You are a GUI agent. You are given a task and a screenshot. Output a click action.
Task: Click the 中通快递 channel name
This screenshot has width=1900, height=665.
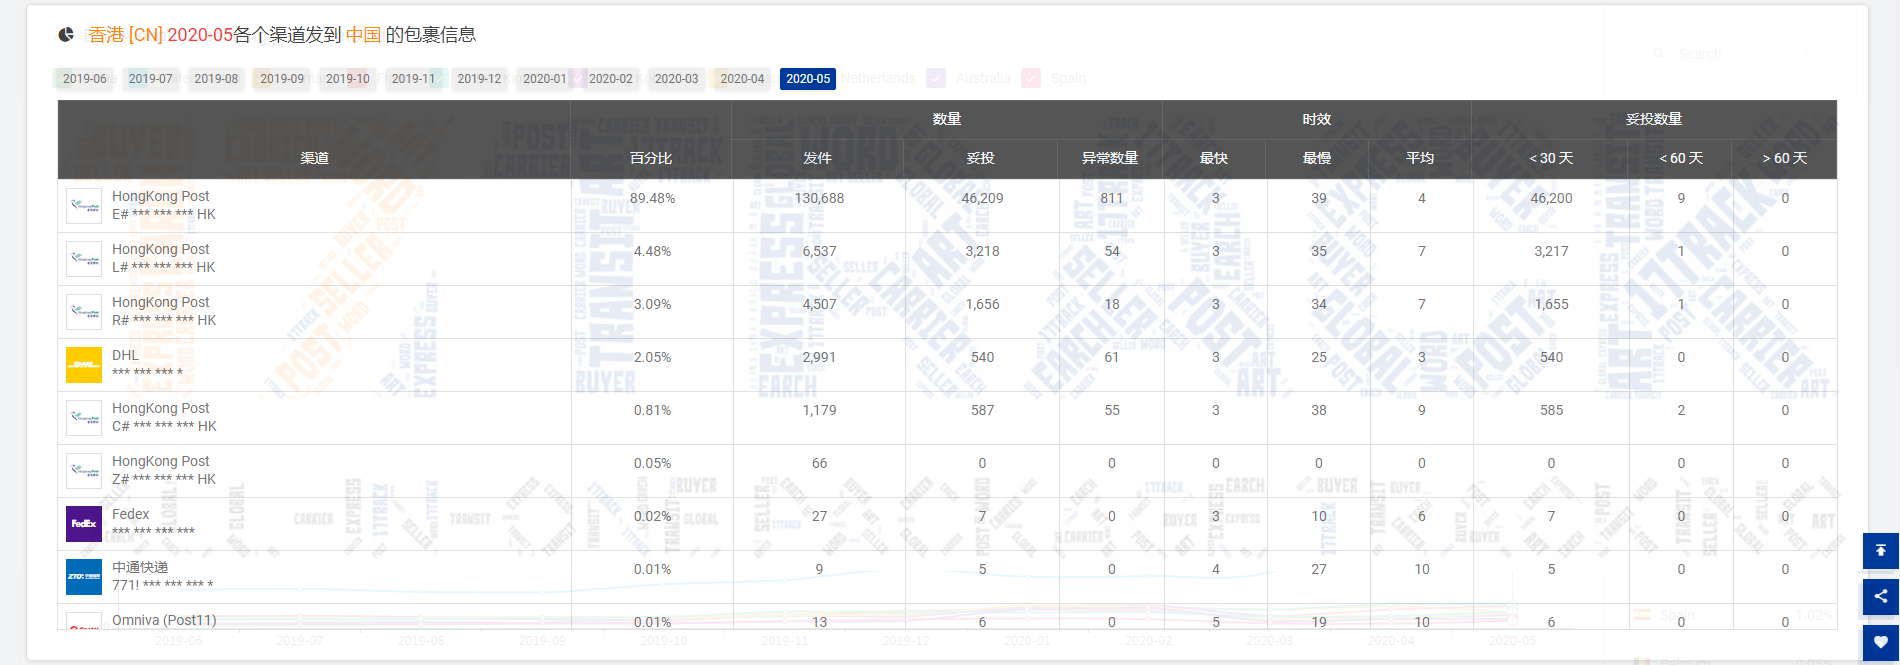click(x=140, y=567)
